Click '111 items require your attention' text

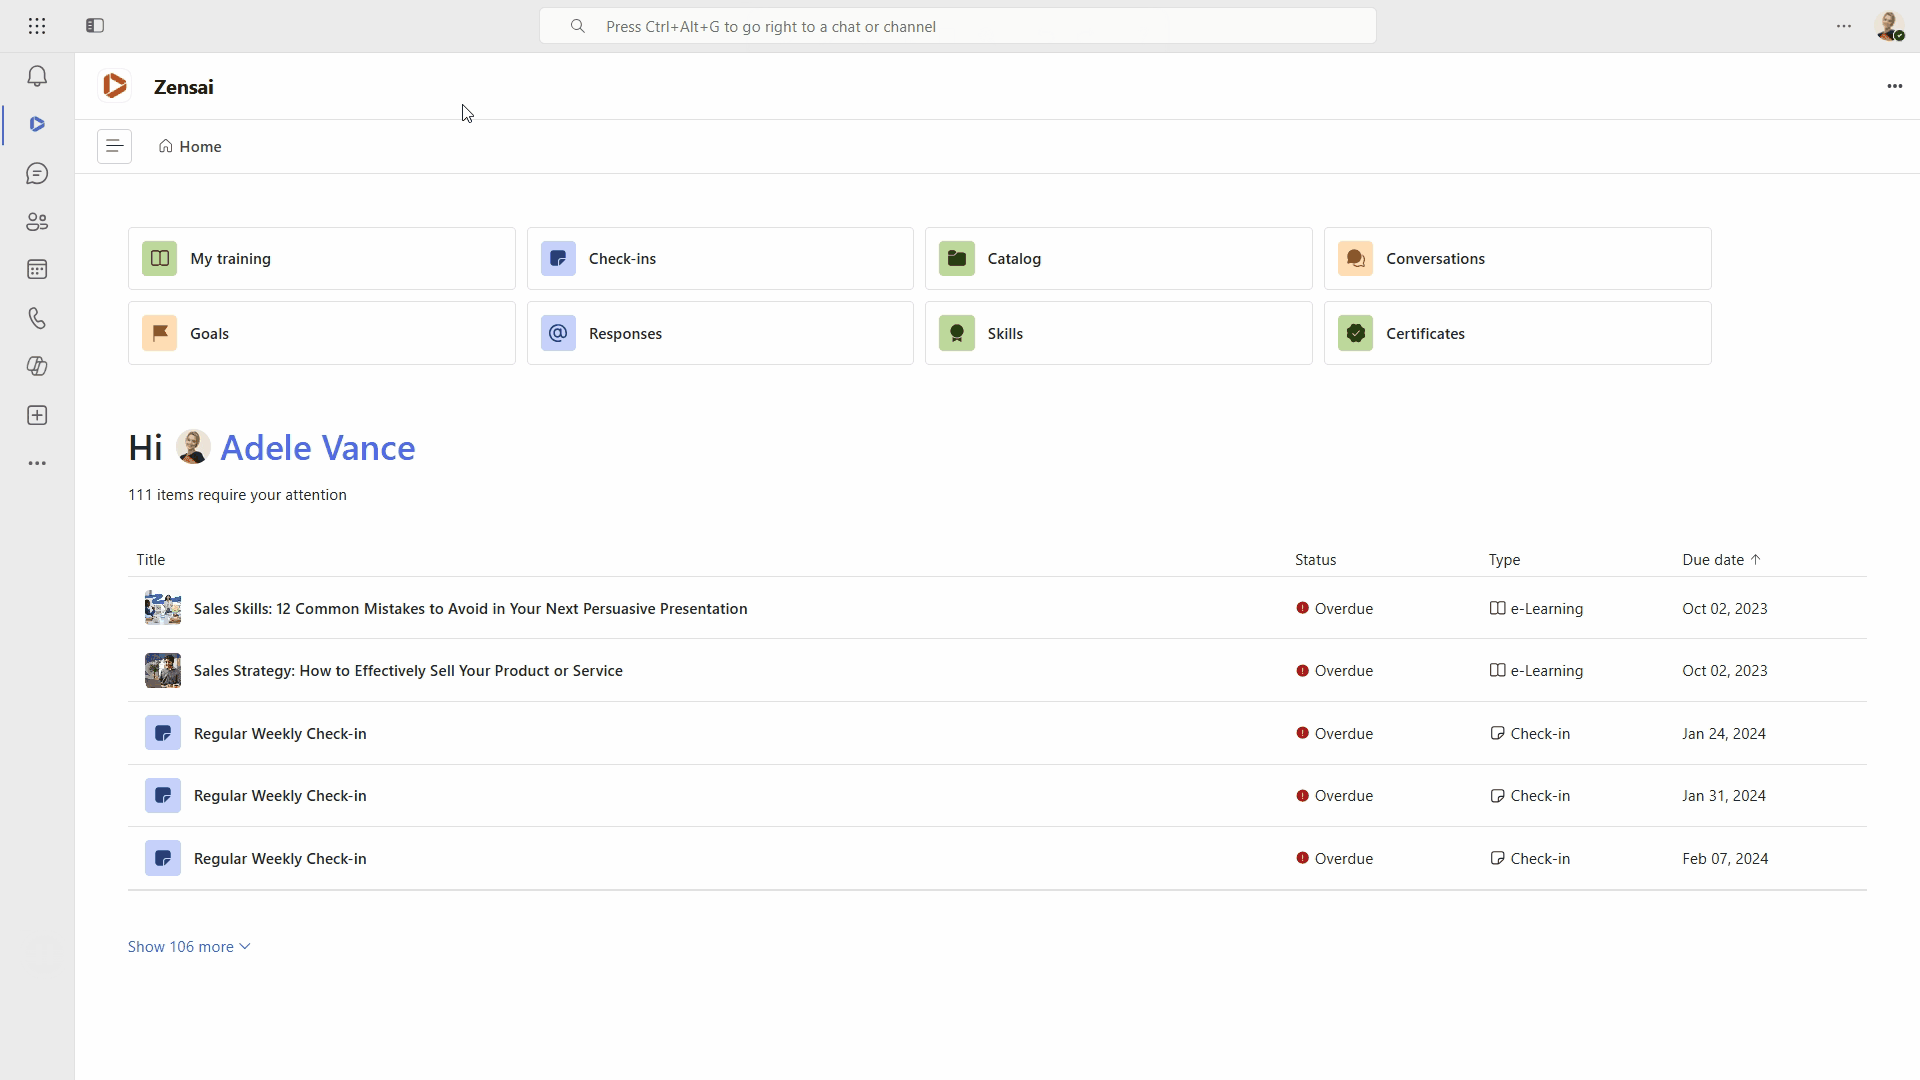click(x=237, y=495)
